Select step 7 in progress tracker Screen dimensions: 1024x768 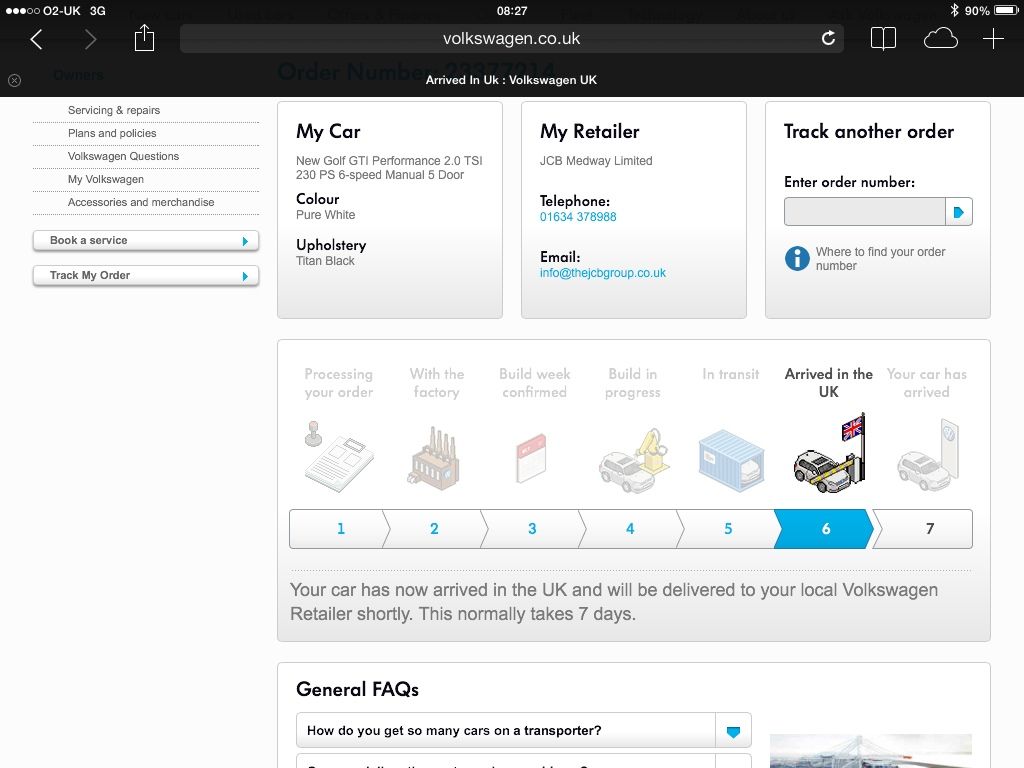point(924,529)
